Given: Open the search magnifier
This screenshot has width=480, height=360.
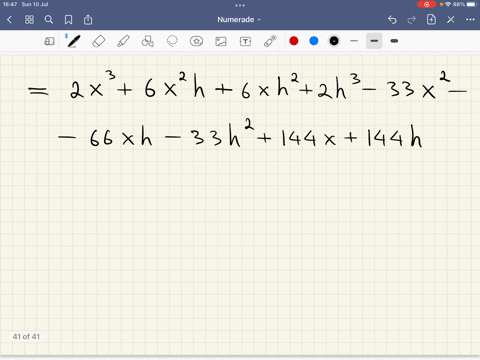Looking at the screenshot, I should coord(49,20).
